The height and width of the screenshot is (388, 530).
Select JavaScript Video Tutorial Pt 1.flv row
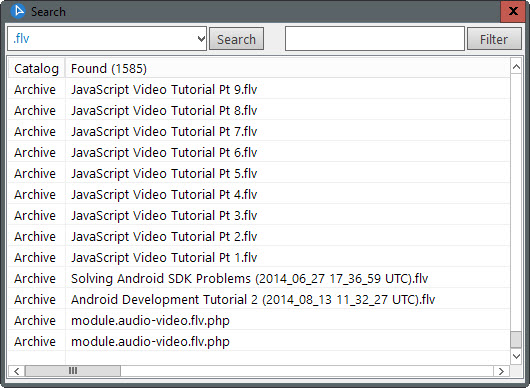[259, 257]
